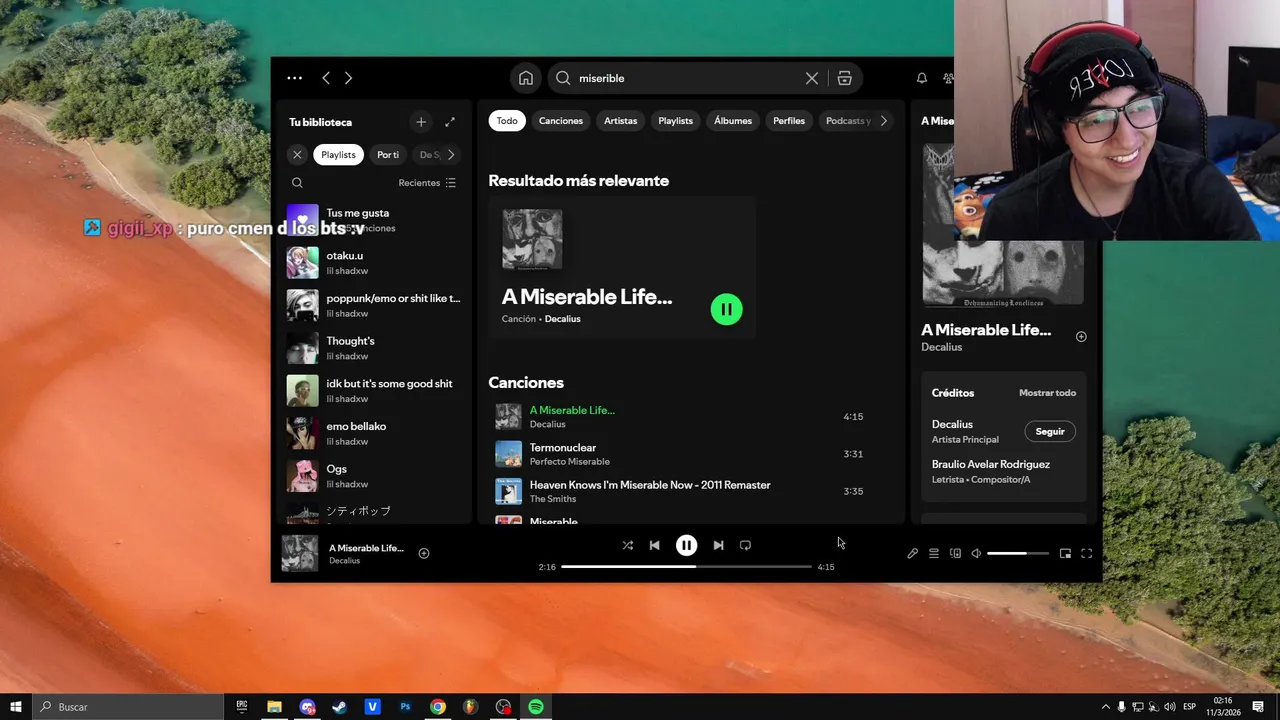Toggle shuffle playback
Viewport: 1280px width, 720px height.
(627, 545)
